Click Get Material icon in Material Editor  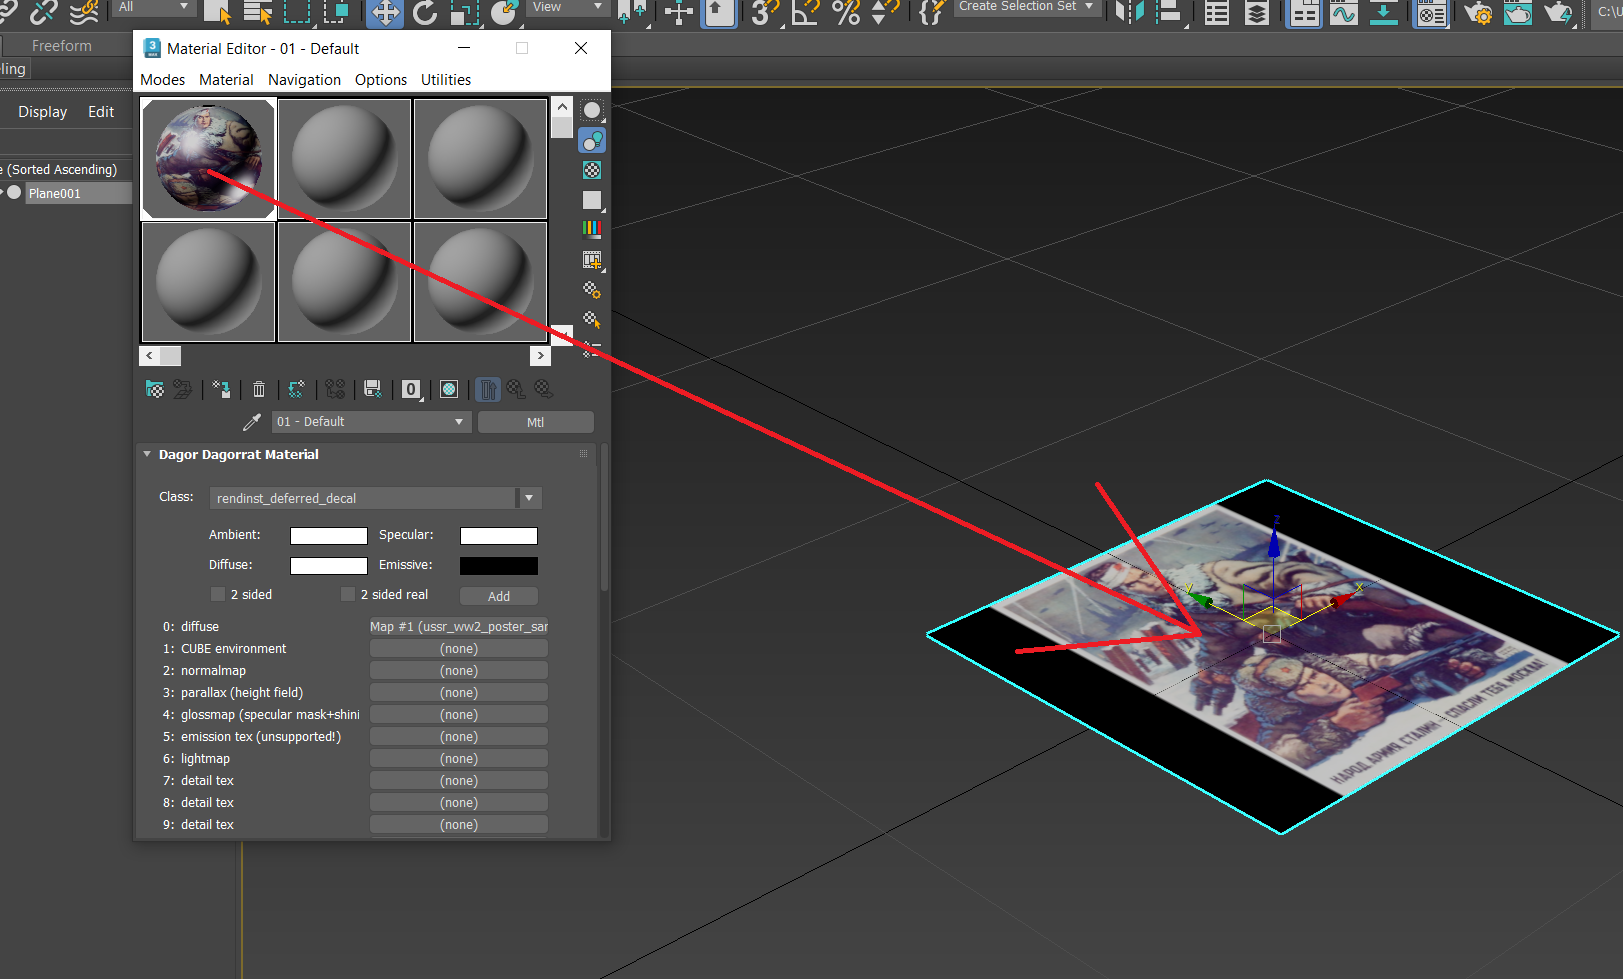(x=155, y=390)
